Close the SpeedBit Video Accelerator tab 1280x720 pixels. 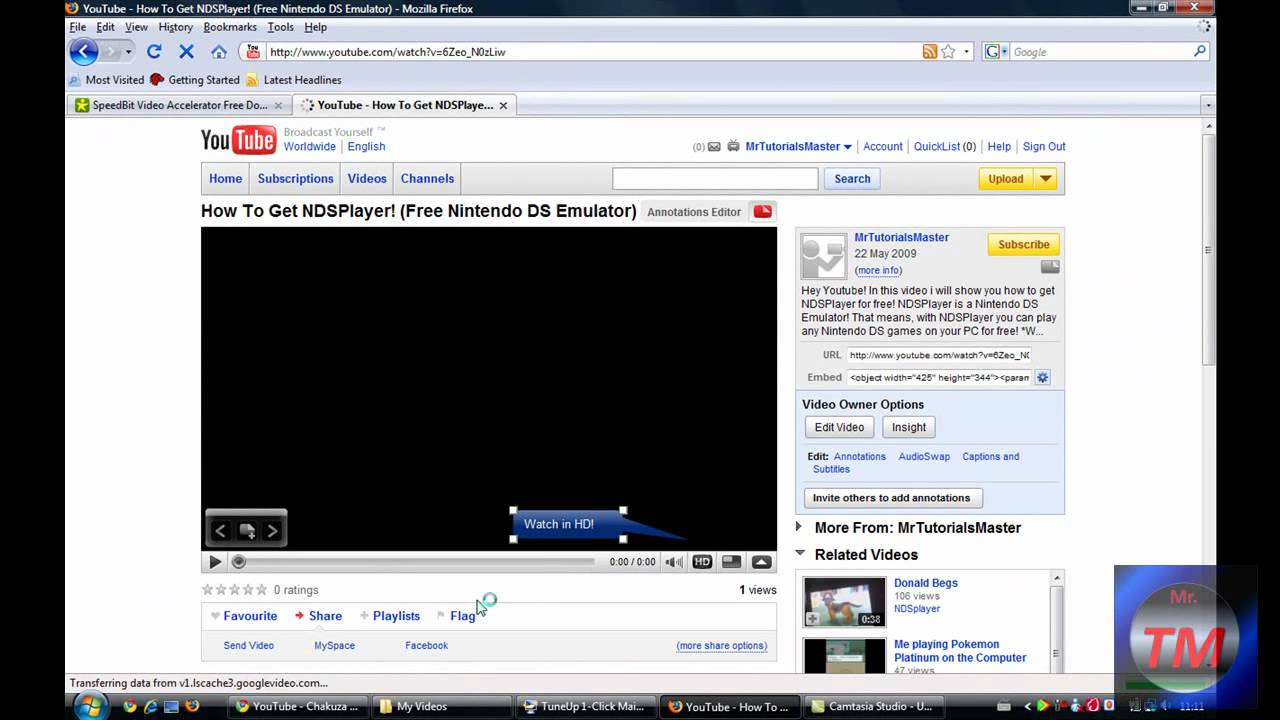point(279,105)
